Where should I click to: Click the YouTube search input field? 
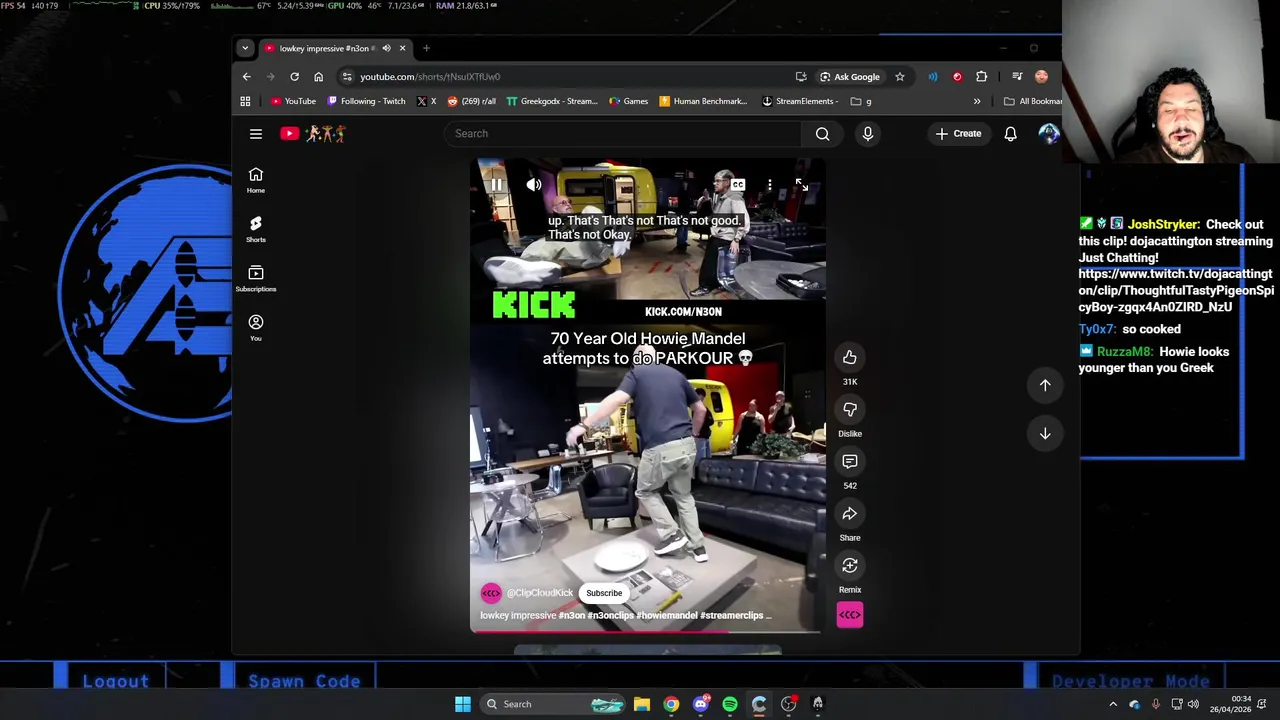click(x=624, y=133)
